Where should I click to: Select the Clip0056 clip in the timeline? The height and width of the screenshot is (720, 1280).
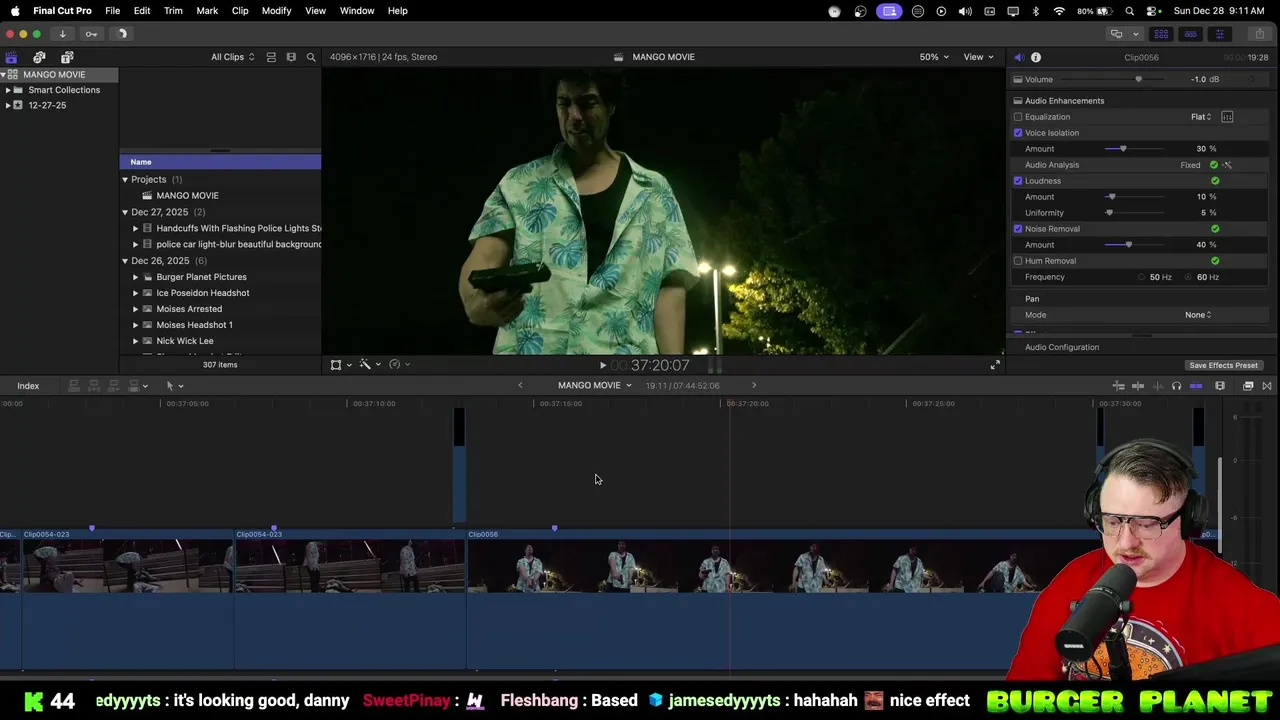[782, 598]
